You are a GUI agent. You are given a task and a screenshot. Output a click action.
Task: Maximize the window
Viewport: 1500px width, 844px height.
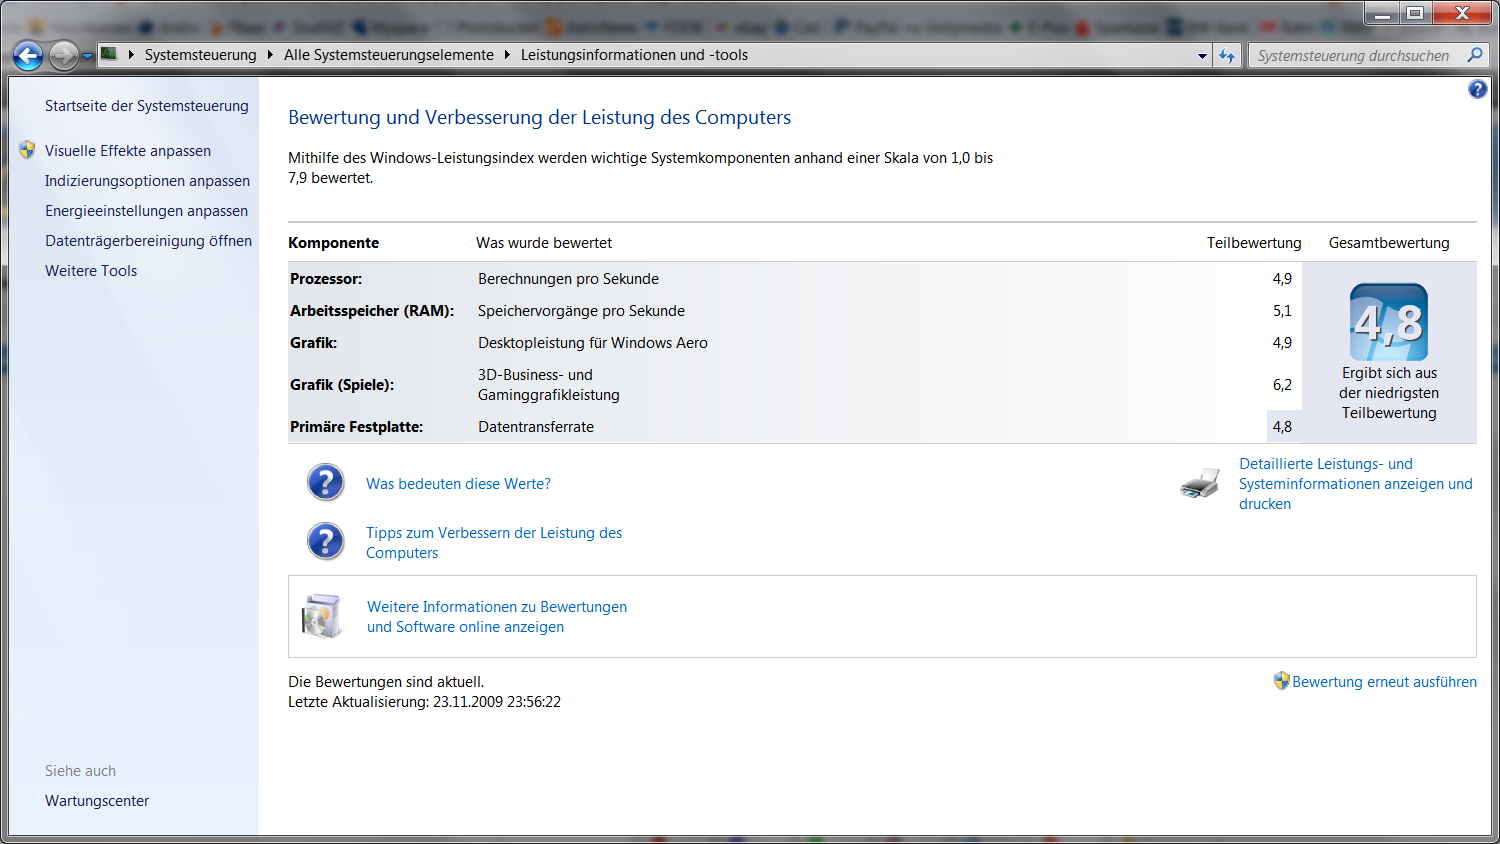coord(1415,13)
